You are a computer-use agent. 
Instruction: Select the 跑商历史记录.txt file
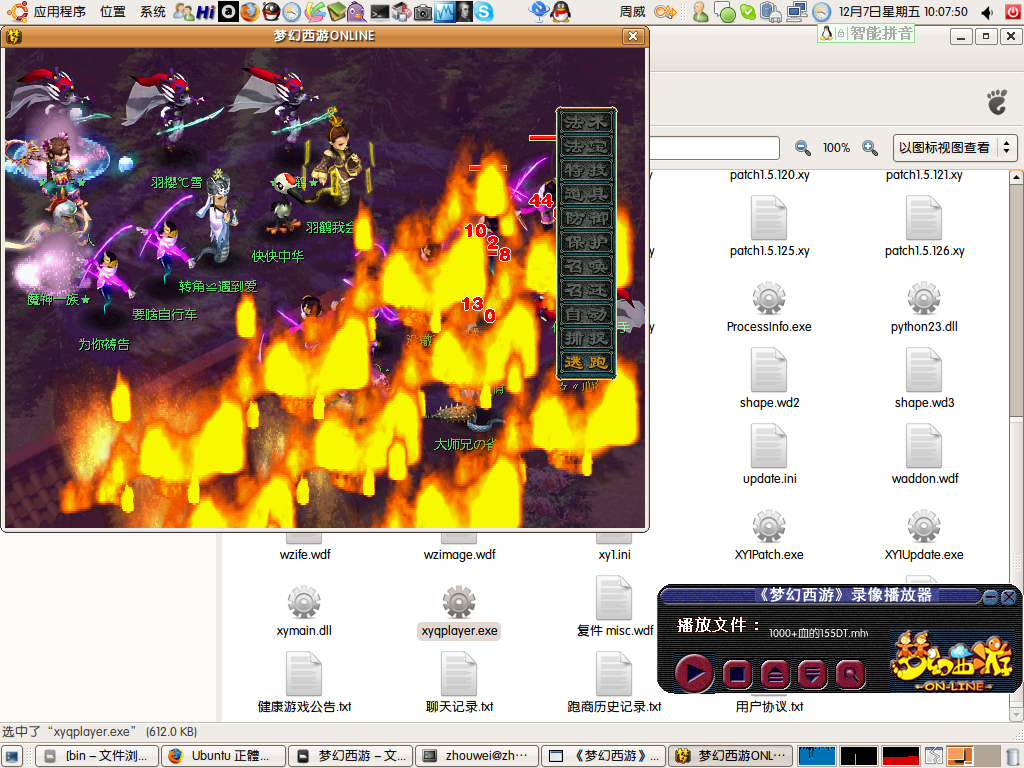pyautogui.click(x=614, y=682)
